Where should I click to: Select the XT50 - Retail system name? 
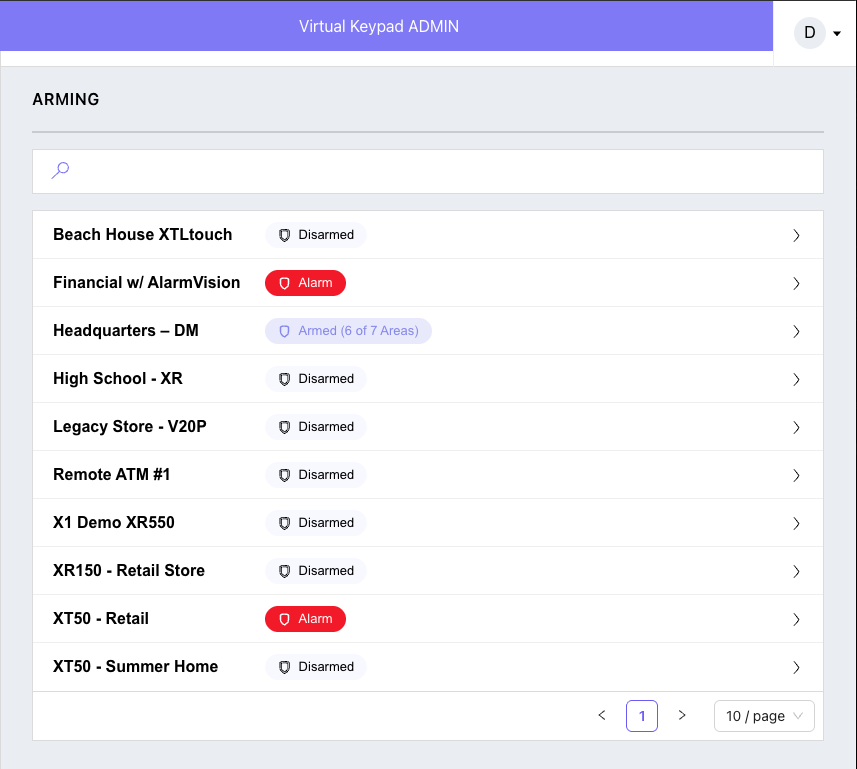(101, 619)
